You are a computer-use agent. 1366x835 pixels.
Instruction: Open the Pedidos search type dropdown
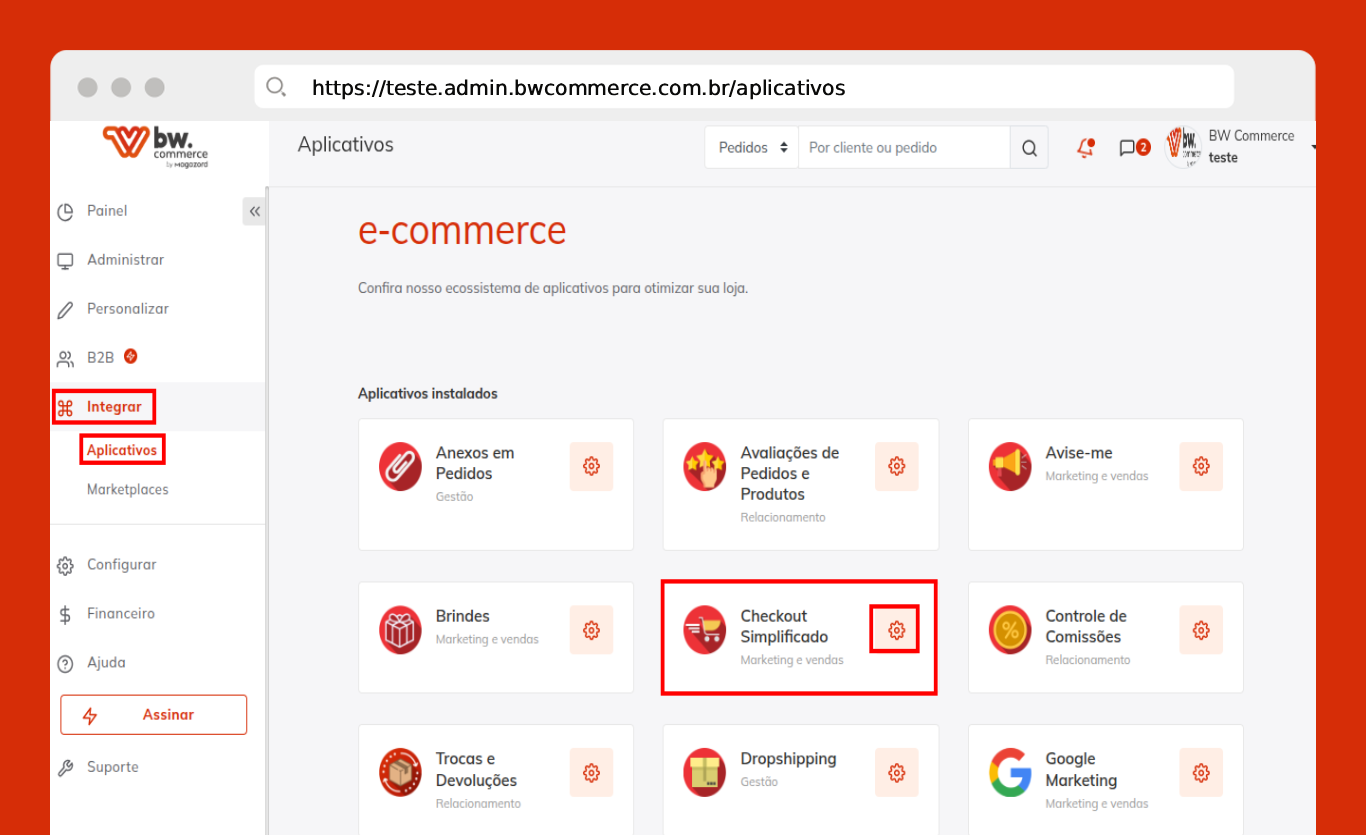click(752, 148)
